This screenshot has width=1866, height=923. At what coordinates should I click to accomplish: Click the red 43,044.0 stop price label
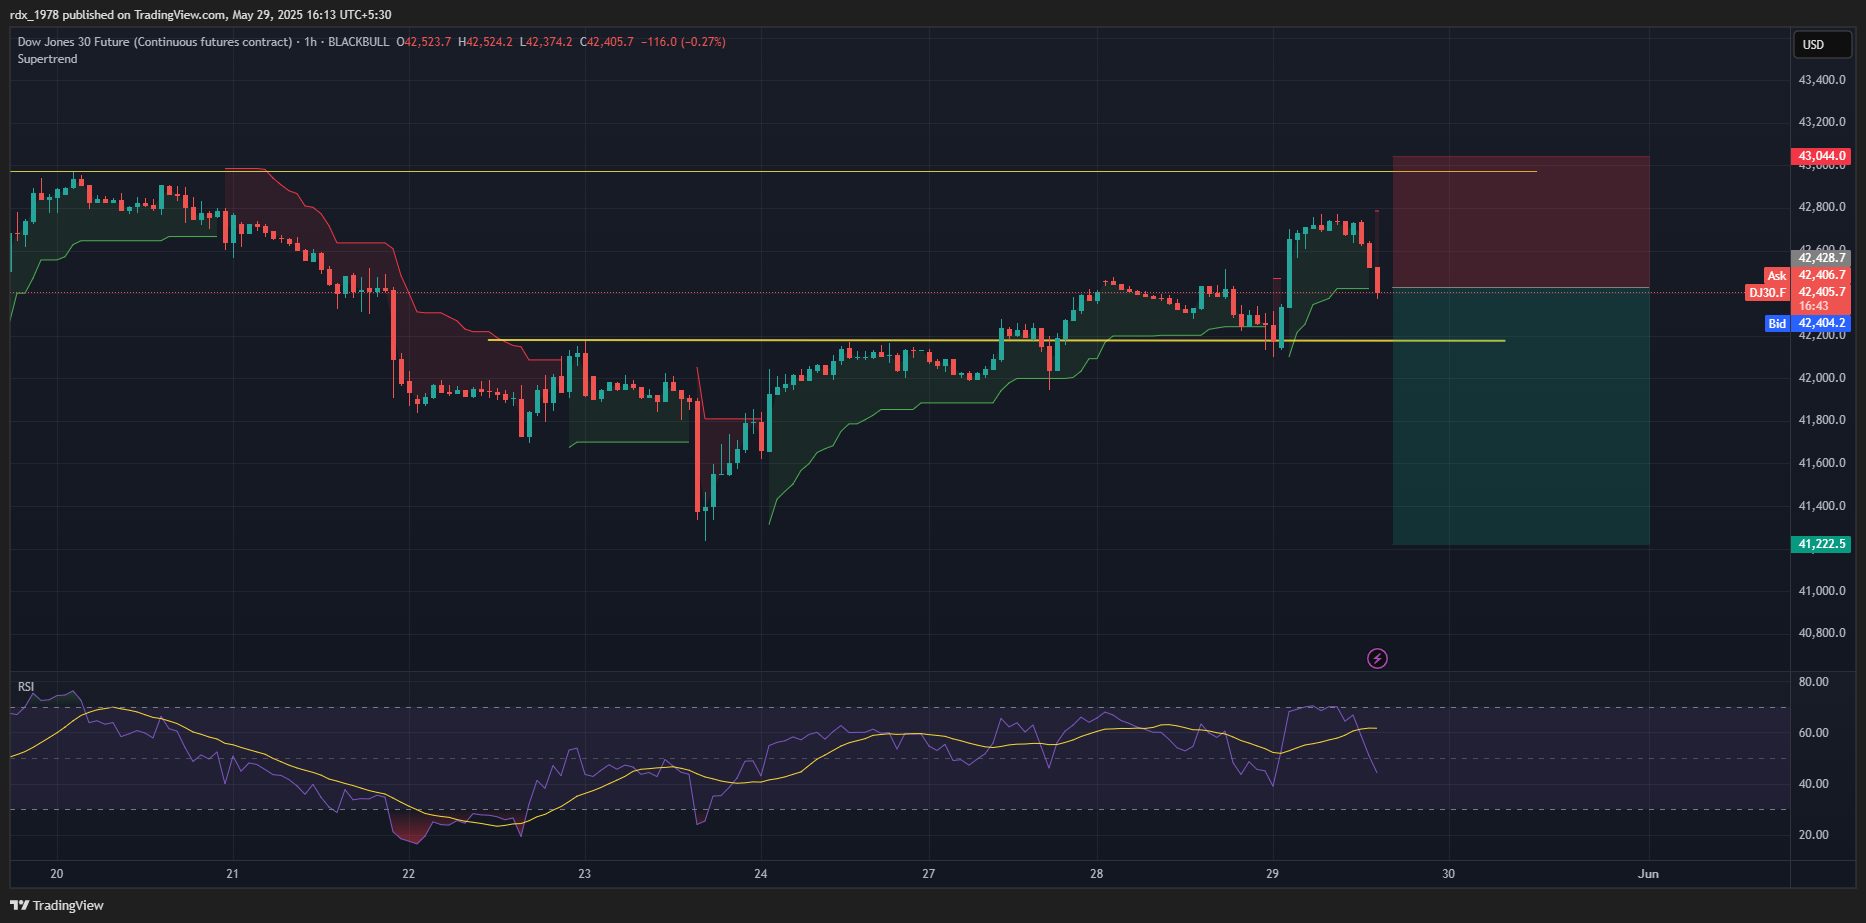tap(1822, 156)
